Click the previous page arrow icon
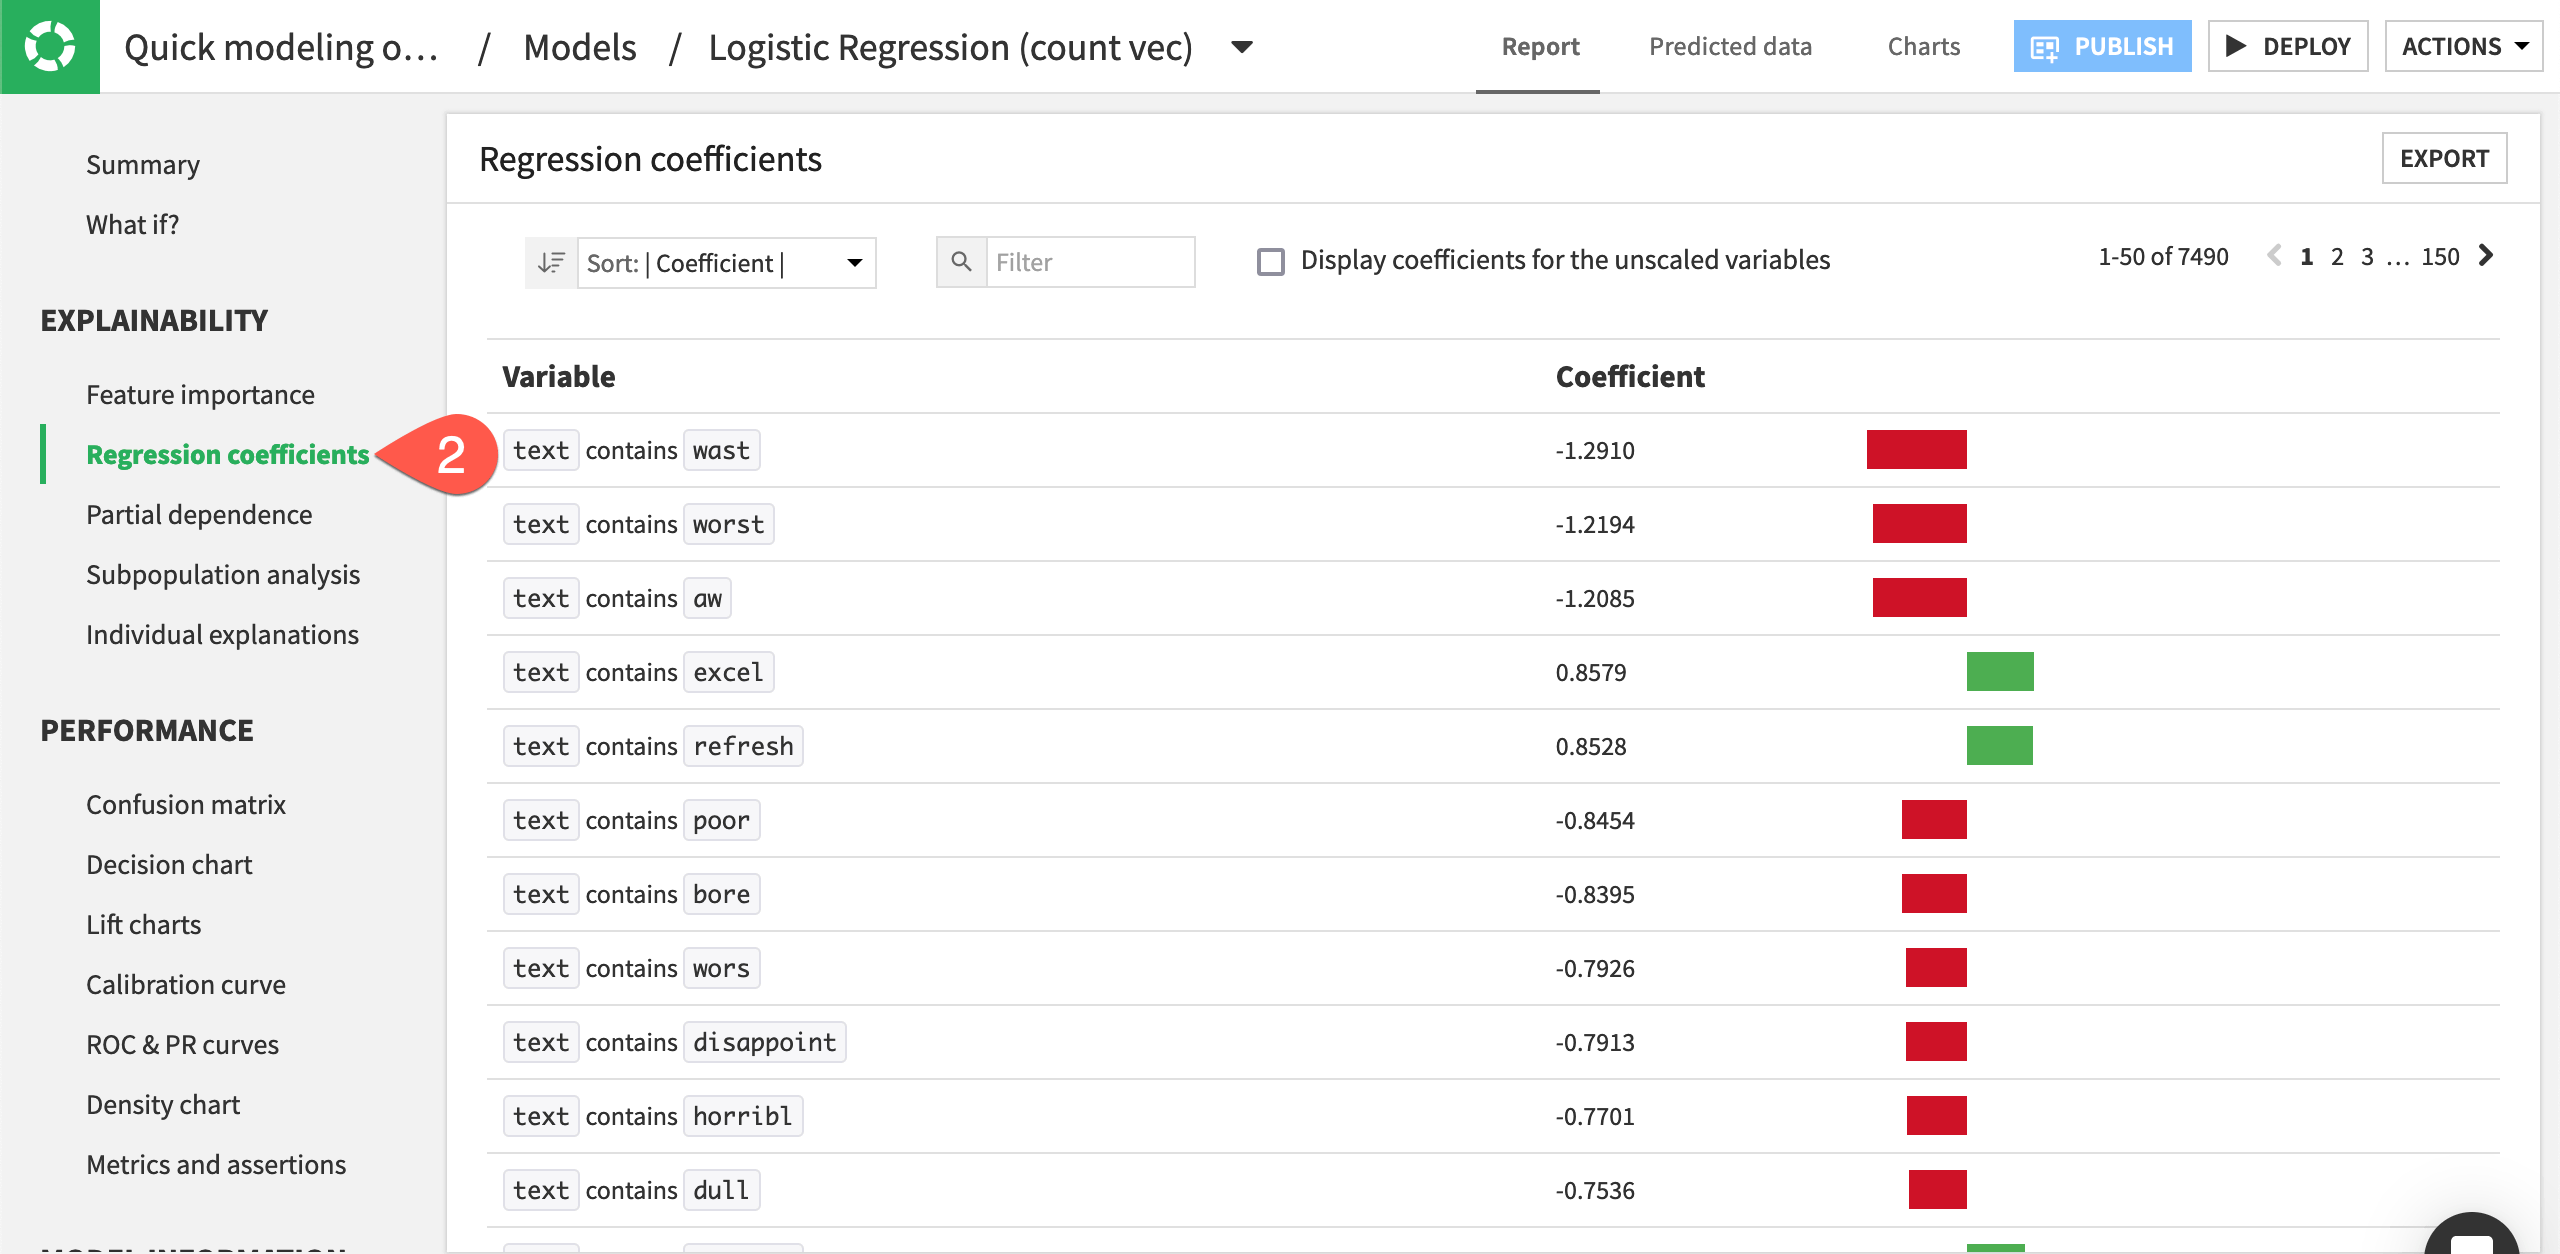This screenshot has height=1254, width=2560. point(2274,258)
